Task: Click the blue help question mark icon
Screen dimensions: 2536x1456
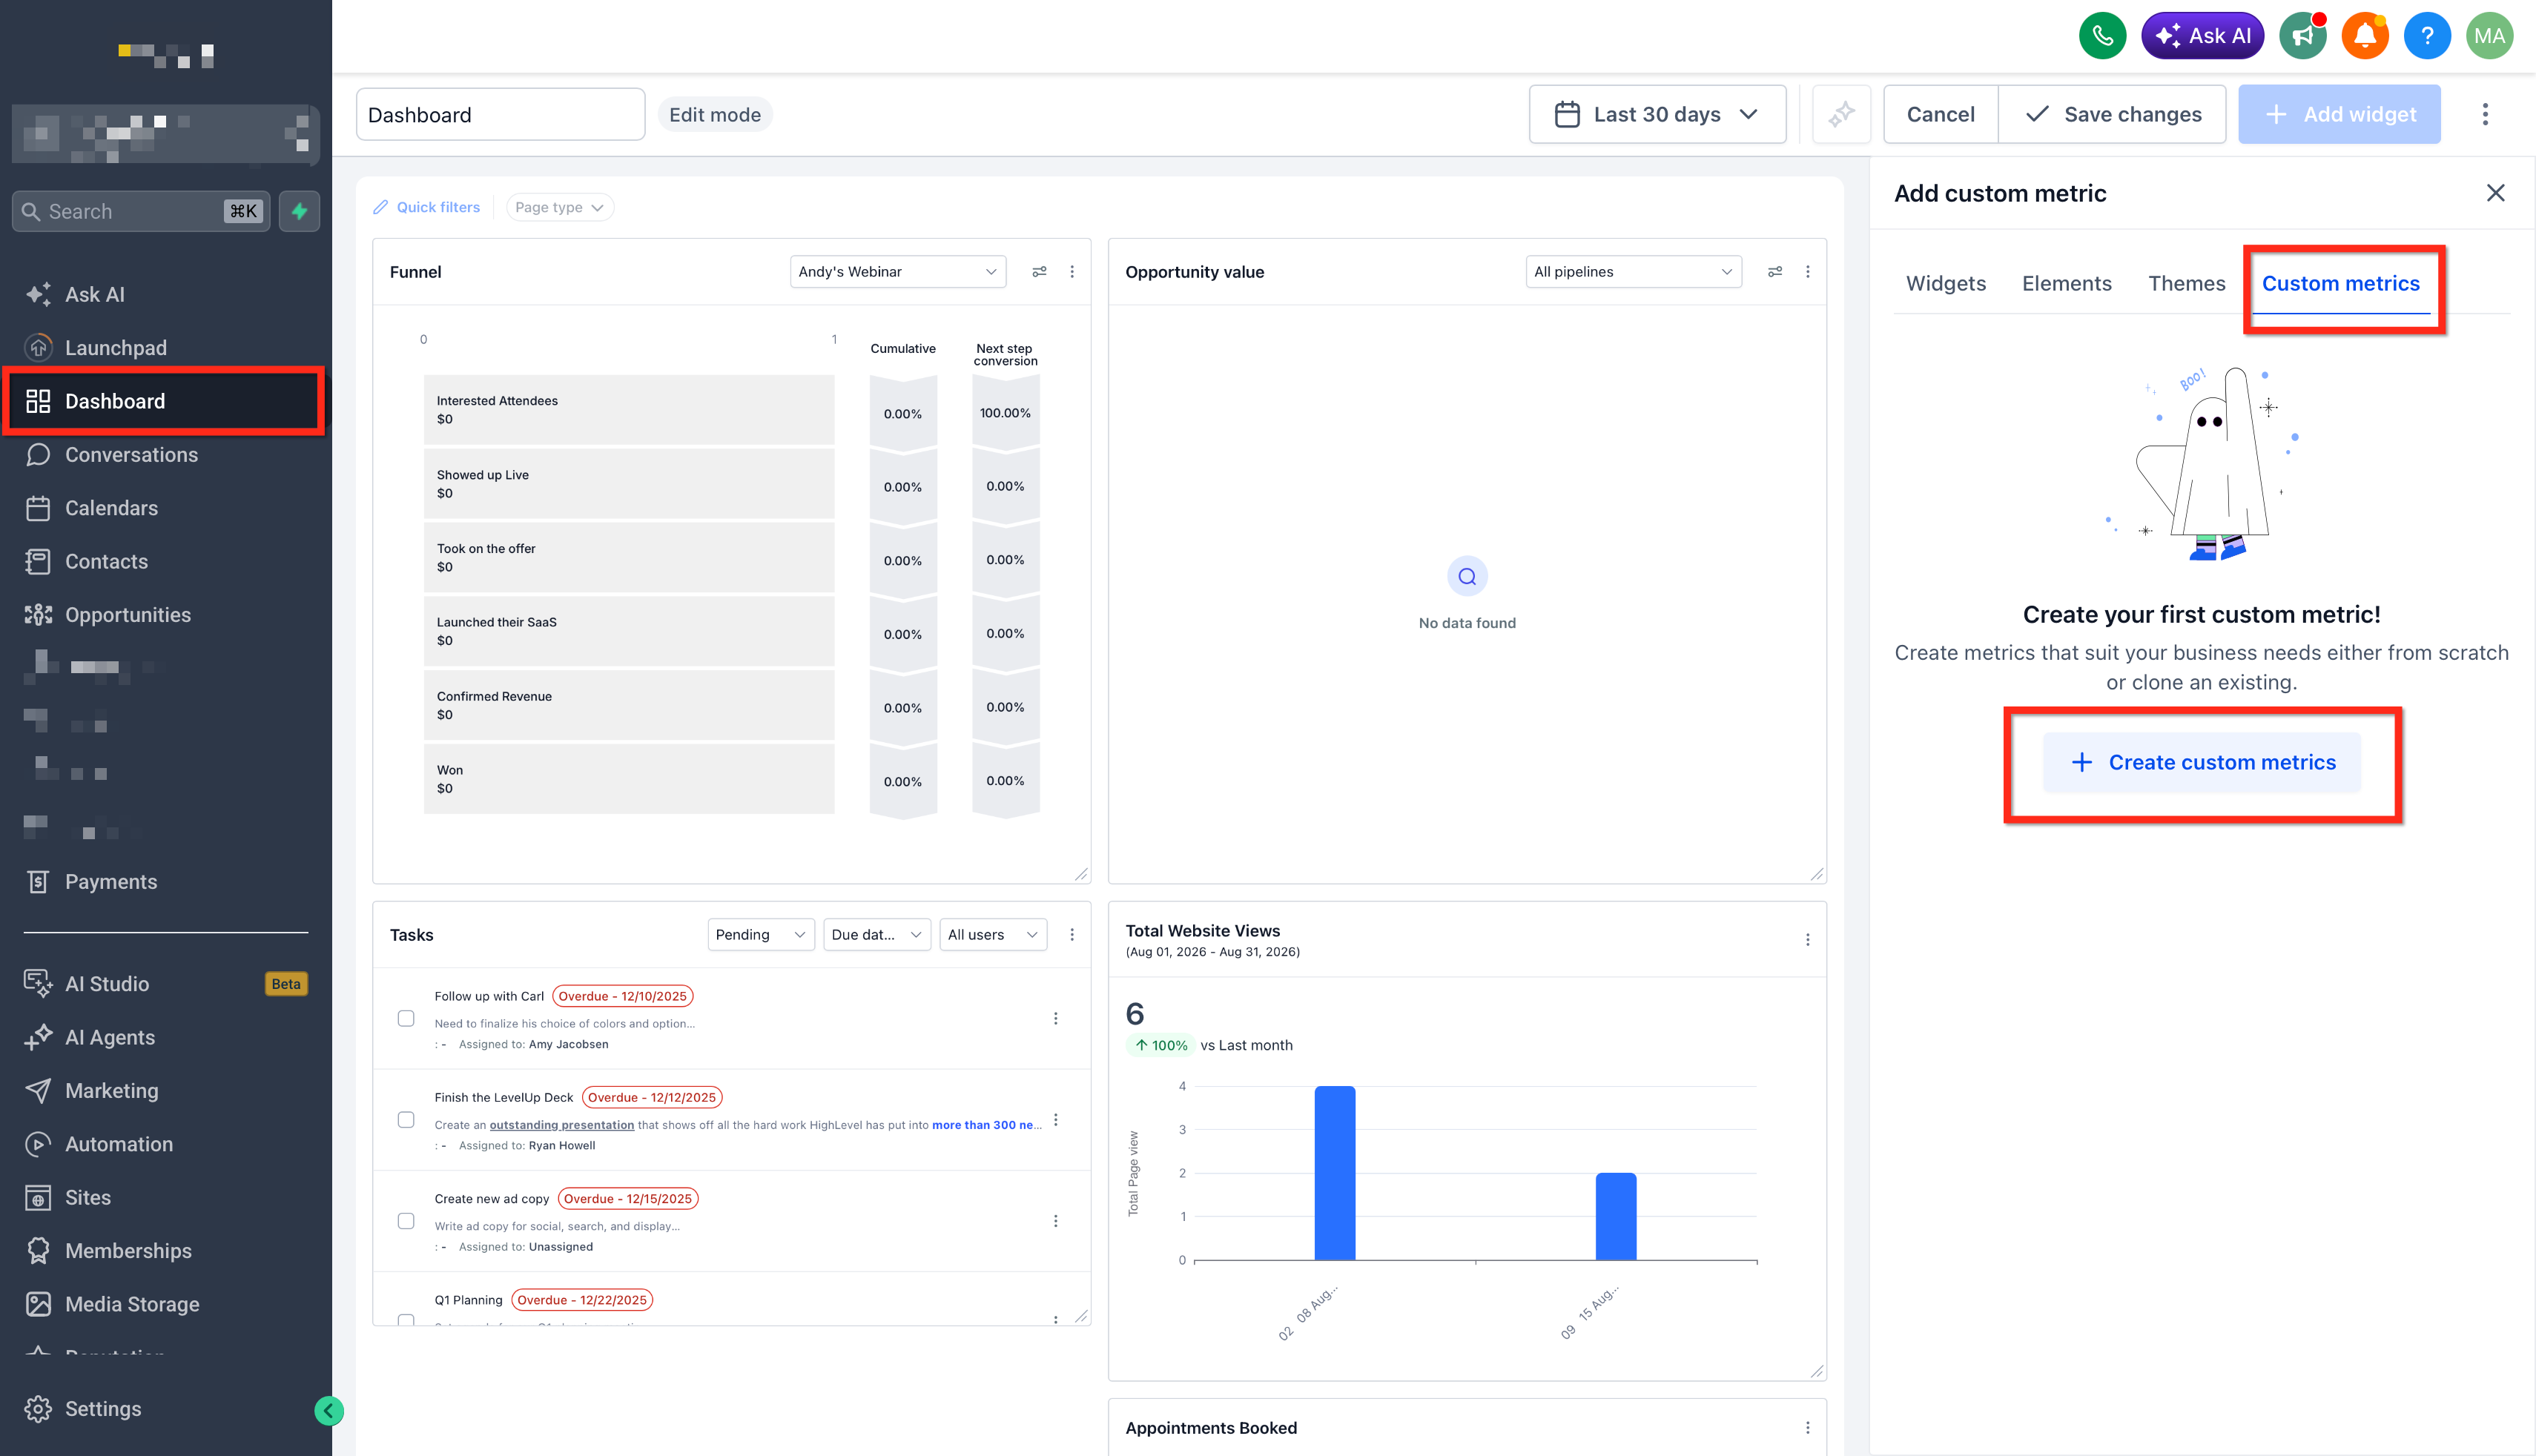Action: coord(2427,36)
